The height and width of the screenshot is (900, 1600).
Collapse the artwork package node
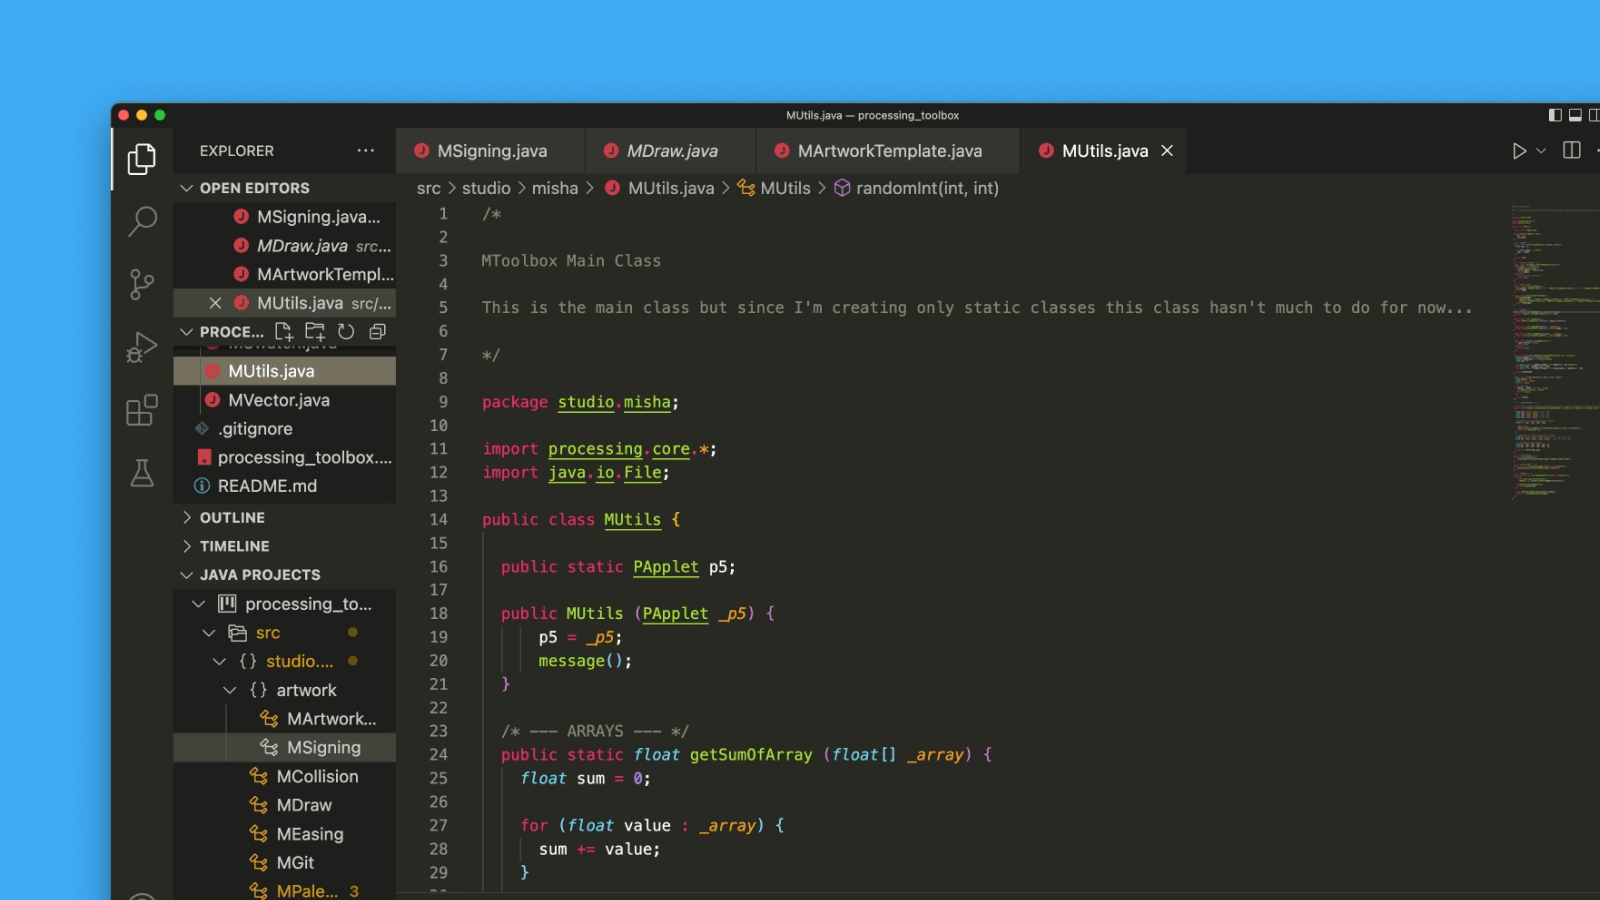click(x=227, y=689)
